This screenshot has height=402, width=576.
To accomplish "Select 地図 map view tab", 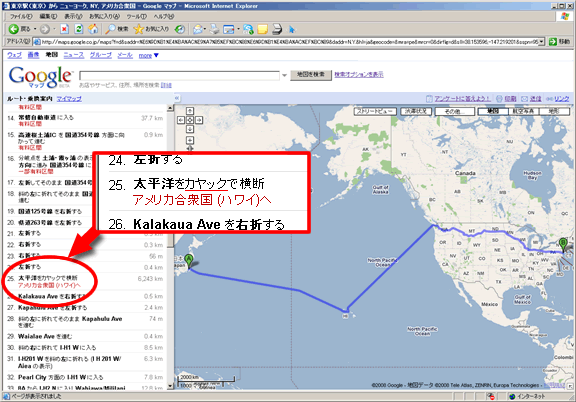I will coord(493,111).
